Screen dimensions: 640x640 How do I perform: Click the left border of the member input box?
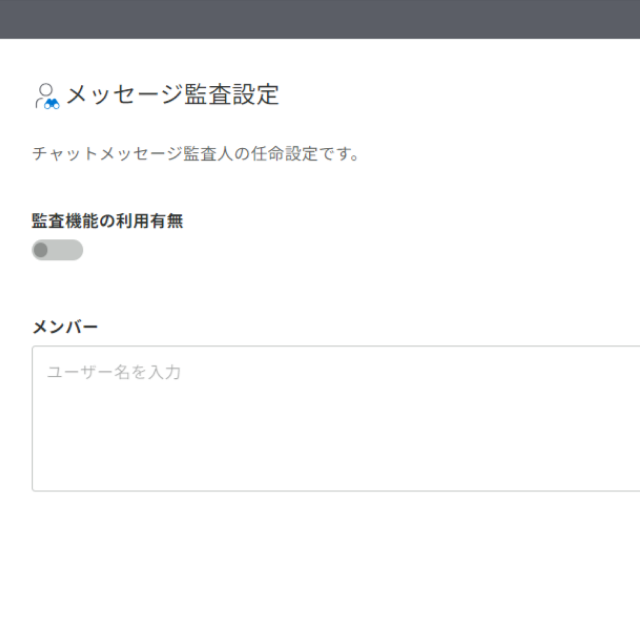coord(32,418)
